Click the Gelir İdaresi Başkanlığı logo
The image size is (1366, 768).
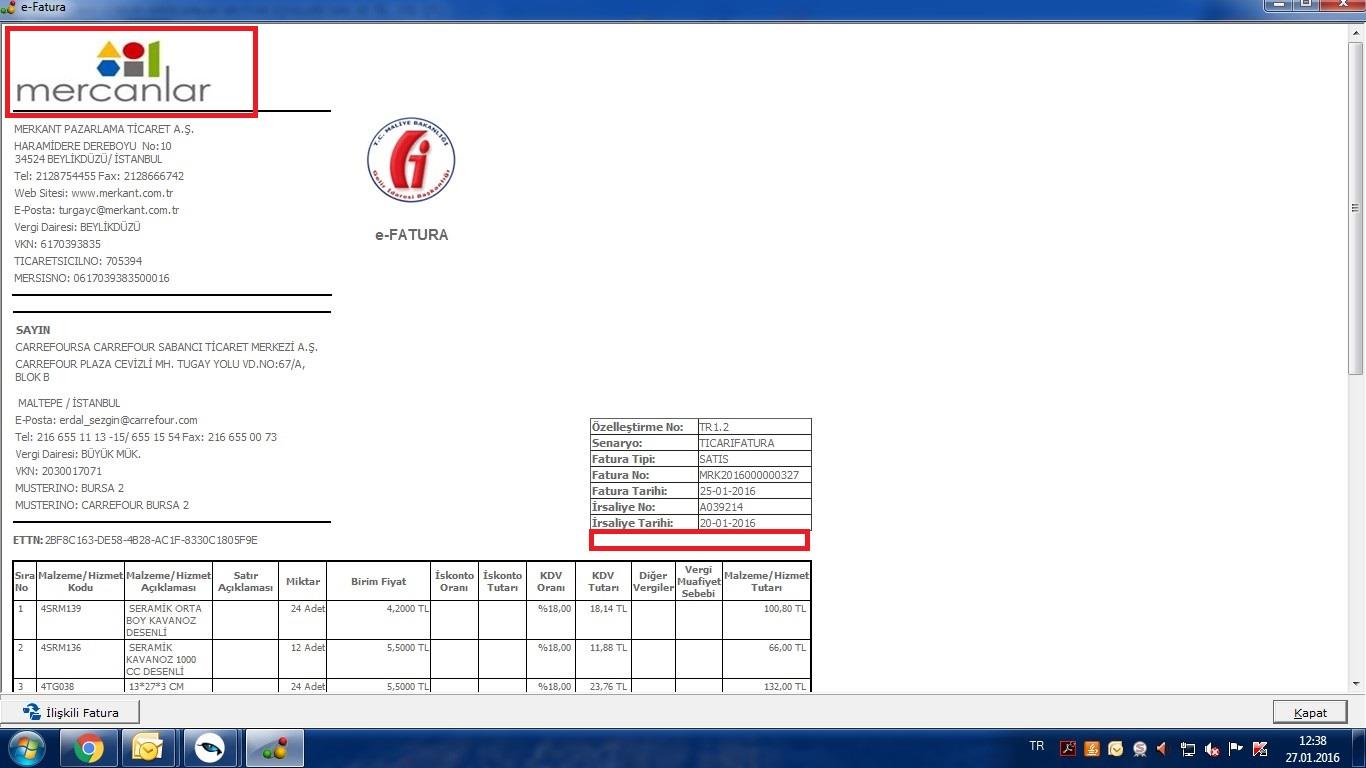coord(411,160)
